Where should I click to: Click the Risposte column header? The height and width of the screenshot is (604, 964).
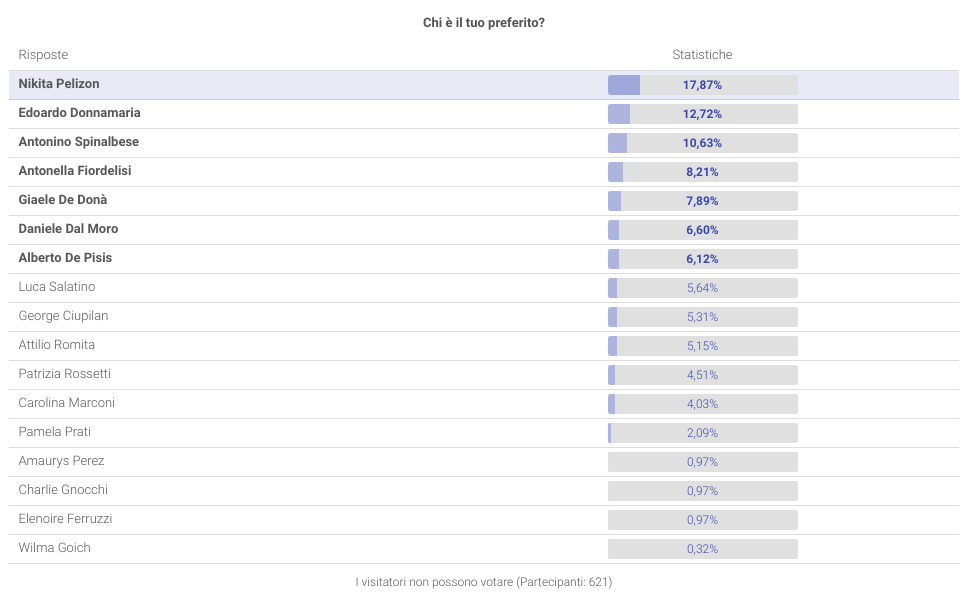point(43,55)
